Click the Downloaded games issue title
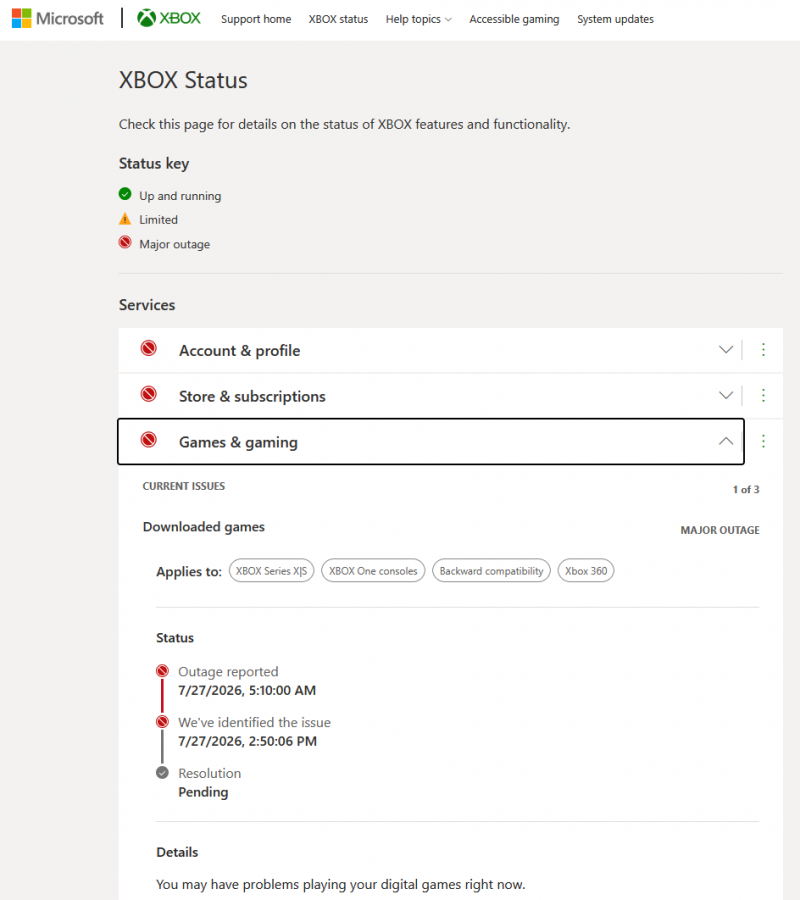800x900 pixels. tap(204, 527)
